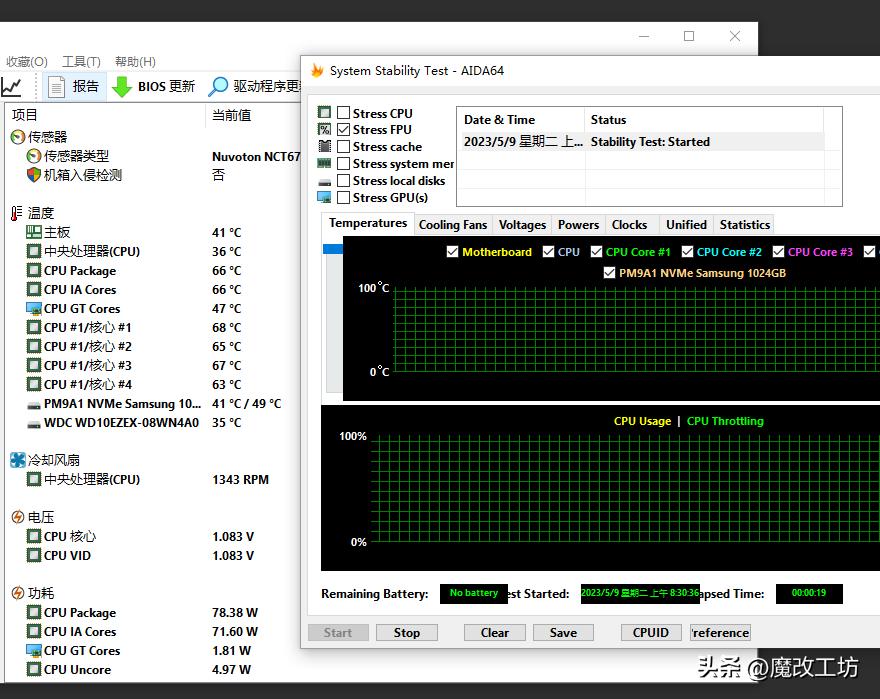Toggle the Motherboard graph checkbox
The width and height of the screenshot is (880, 699).
click(x=452, y=252)
